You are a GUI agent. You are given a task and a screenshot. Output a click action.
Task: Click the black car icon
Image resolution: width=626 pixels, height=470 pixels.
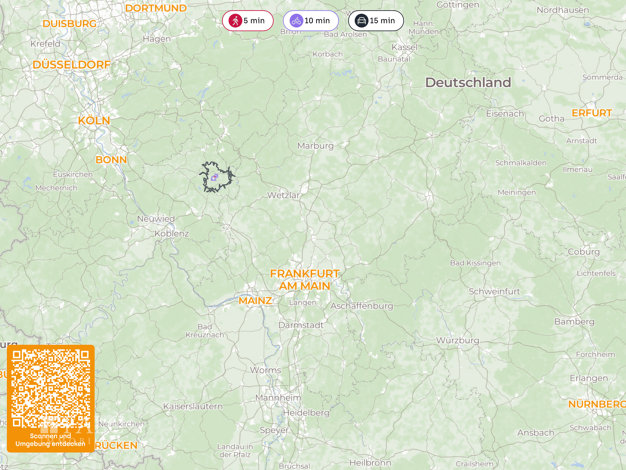pos(361,20)
